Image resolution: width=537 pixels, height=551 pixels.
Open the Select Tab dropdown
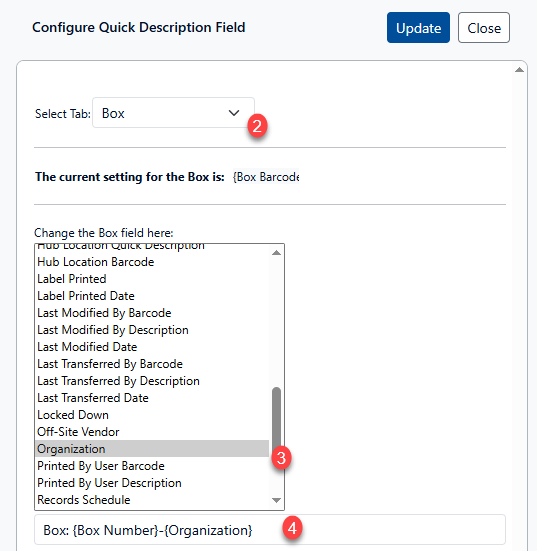tap(173, 113)
